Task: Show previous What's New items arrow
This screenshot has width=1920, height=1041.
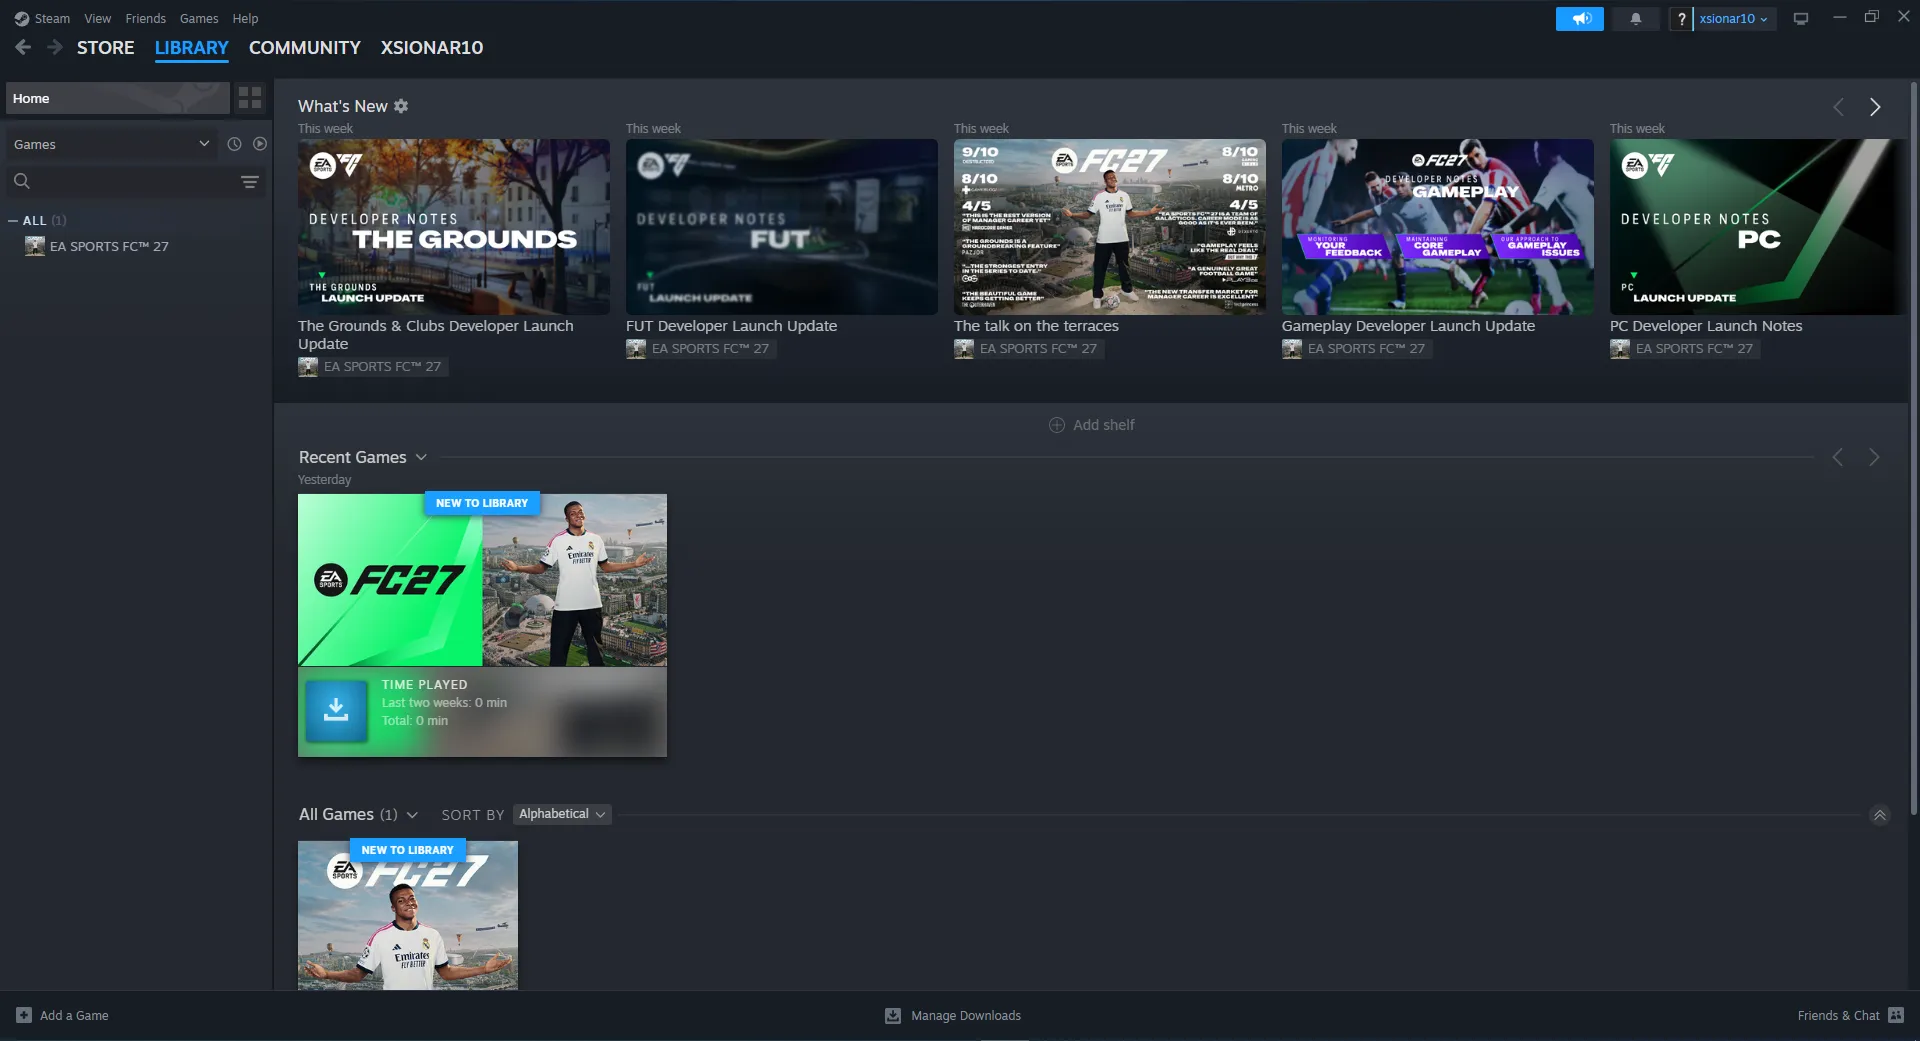Action: coord(1838,107)
